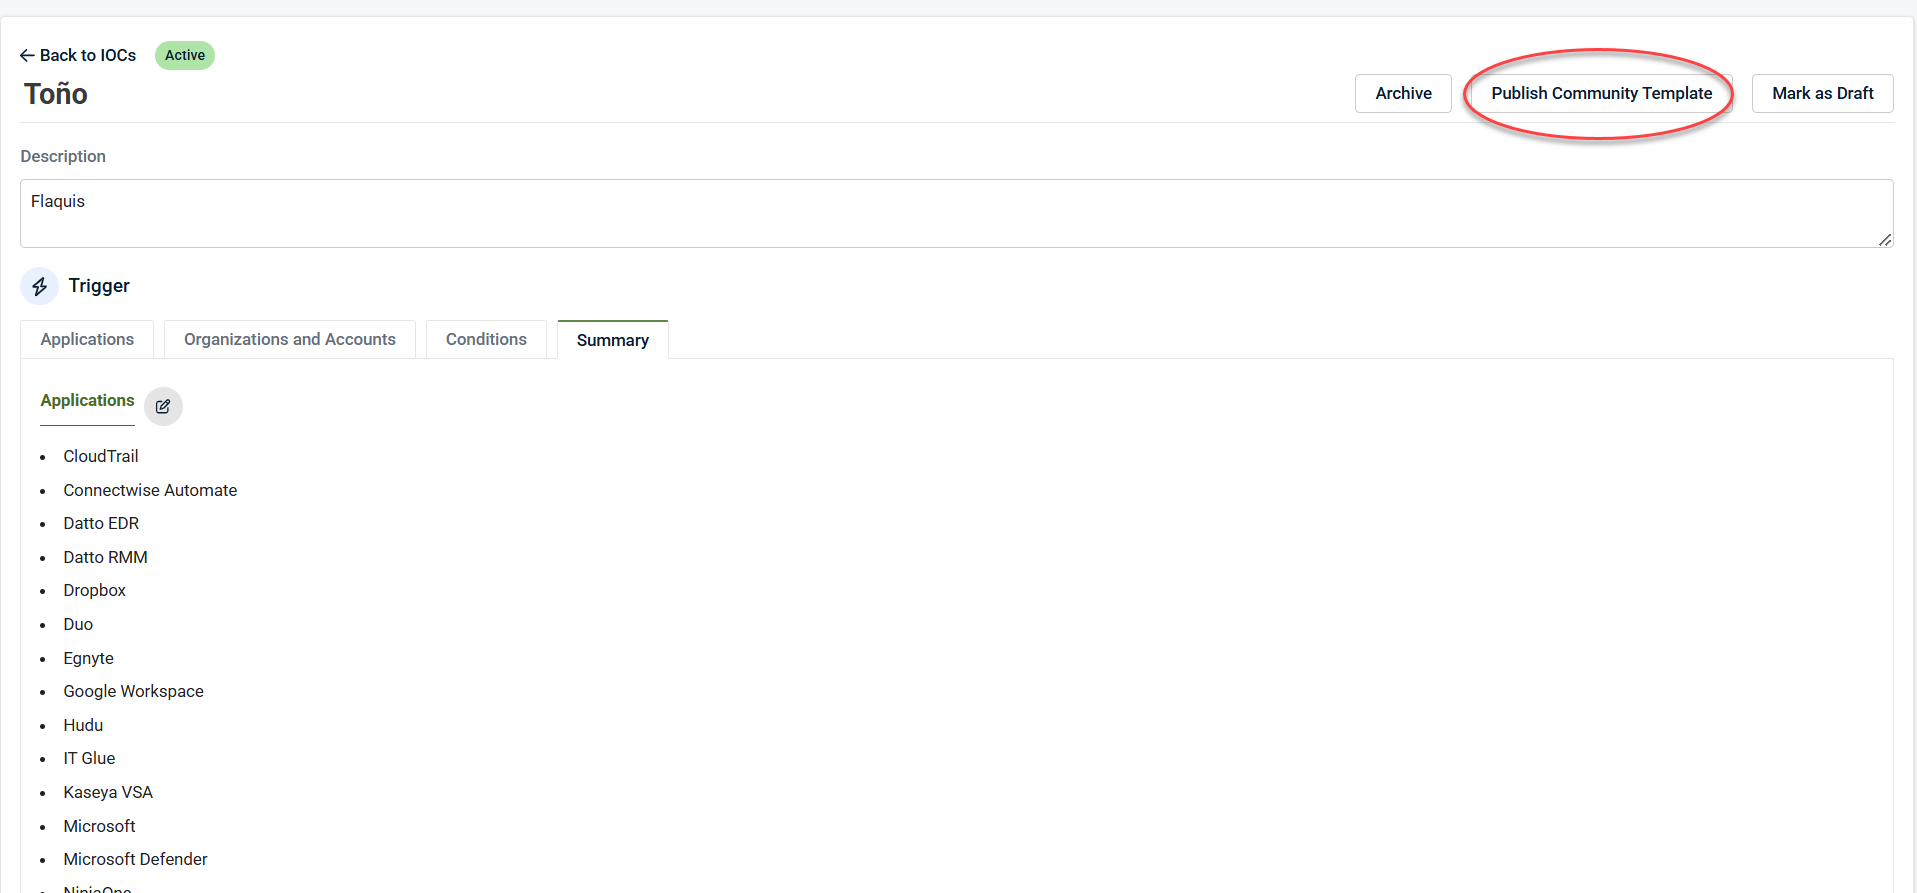Viewport: 1917px width, 893px height.
Task: Click the green Active status badge
Action: point(185,55)
